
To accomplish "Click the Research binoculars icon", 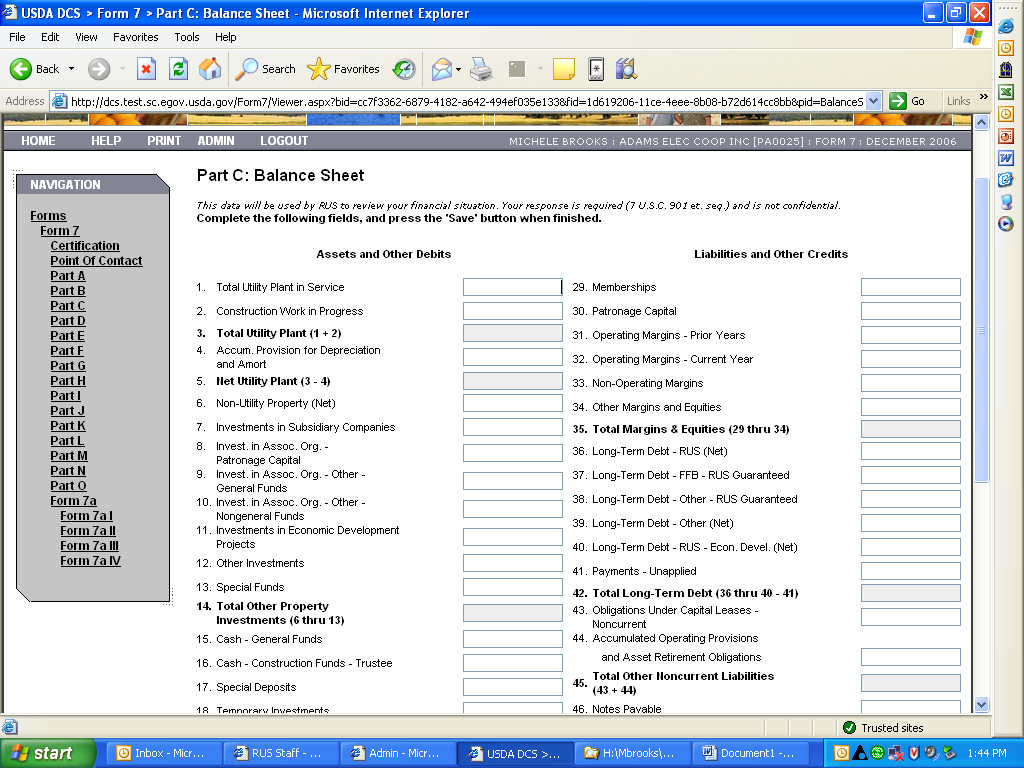I will click(x=626, y=69).
